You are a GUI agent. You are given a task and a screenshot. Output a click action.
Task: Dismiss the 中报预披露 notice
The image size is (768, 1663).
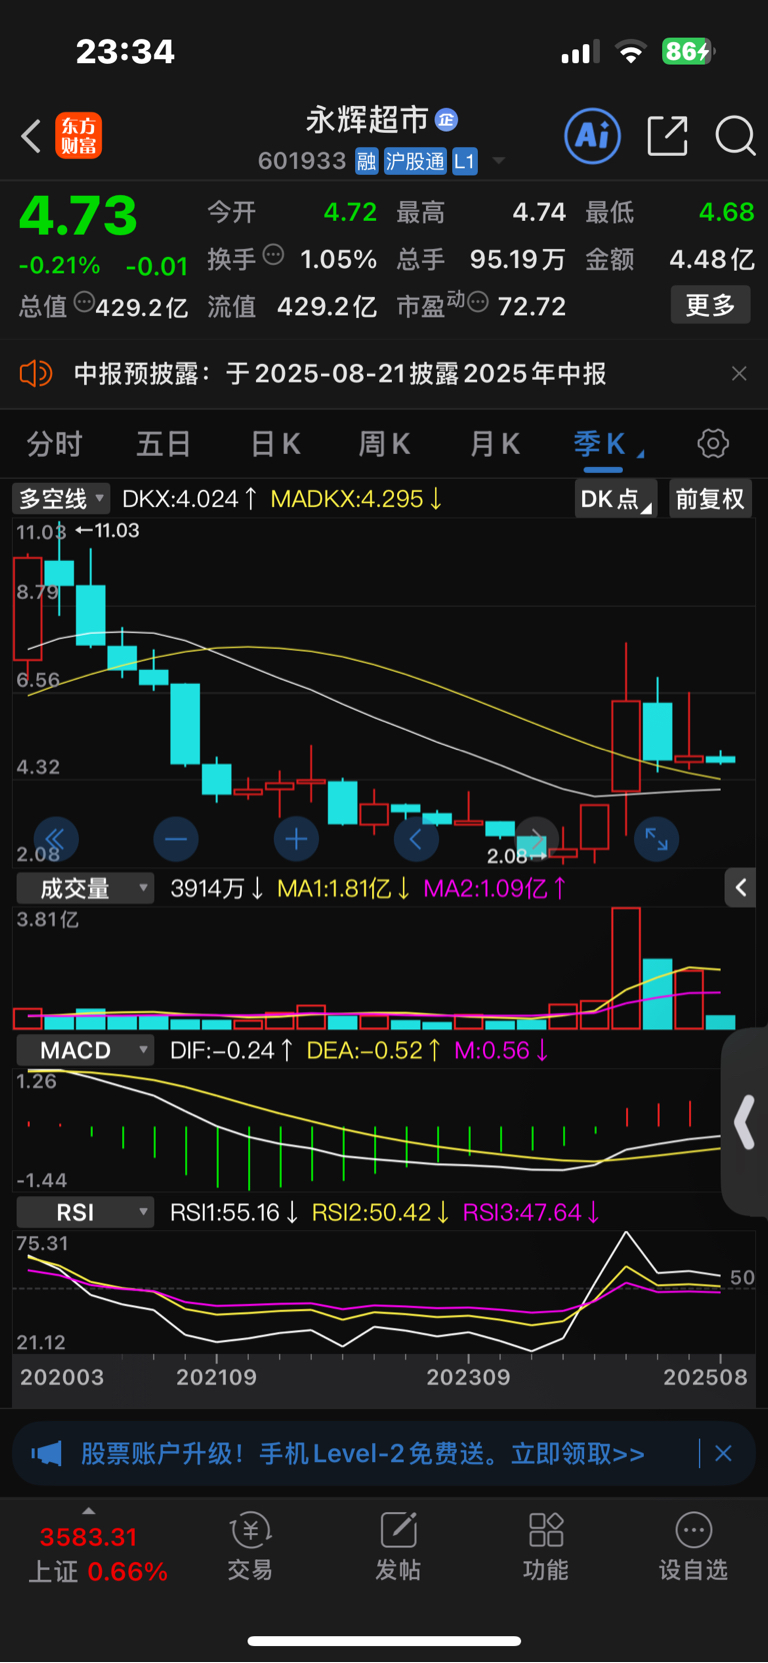(x=739, y=374)
